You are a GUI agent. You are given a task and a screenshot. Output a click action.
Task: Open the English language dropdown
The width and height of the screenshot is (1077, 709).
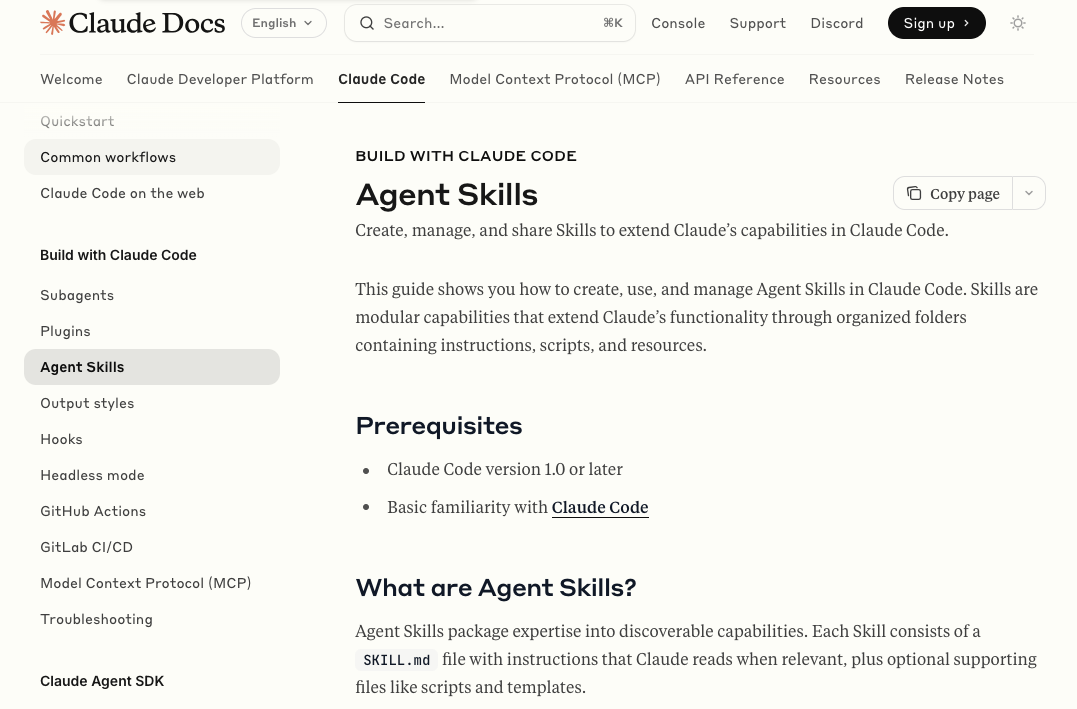pos(283,22)
